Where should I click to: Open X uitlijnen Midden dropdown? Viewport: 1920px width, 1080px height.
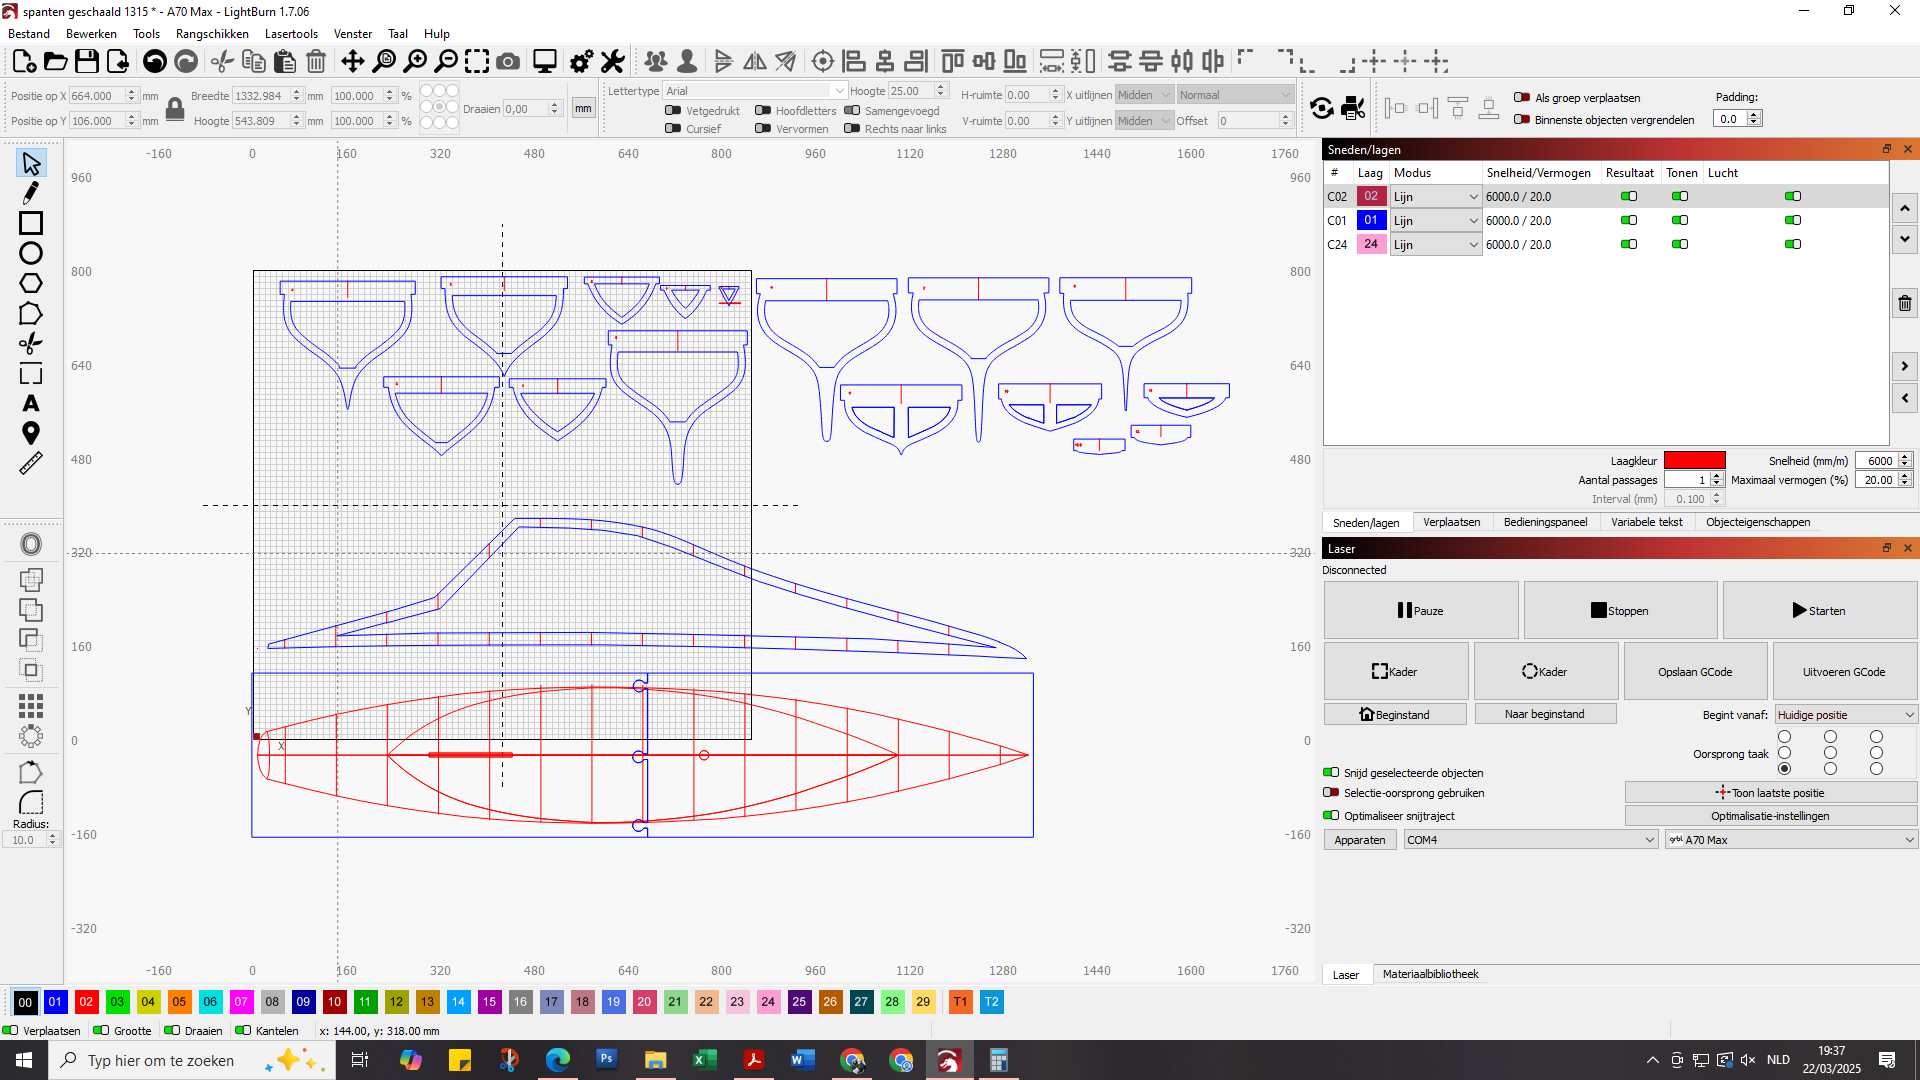tap(1144, 94)
